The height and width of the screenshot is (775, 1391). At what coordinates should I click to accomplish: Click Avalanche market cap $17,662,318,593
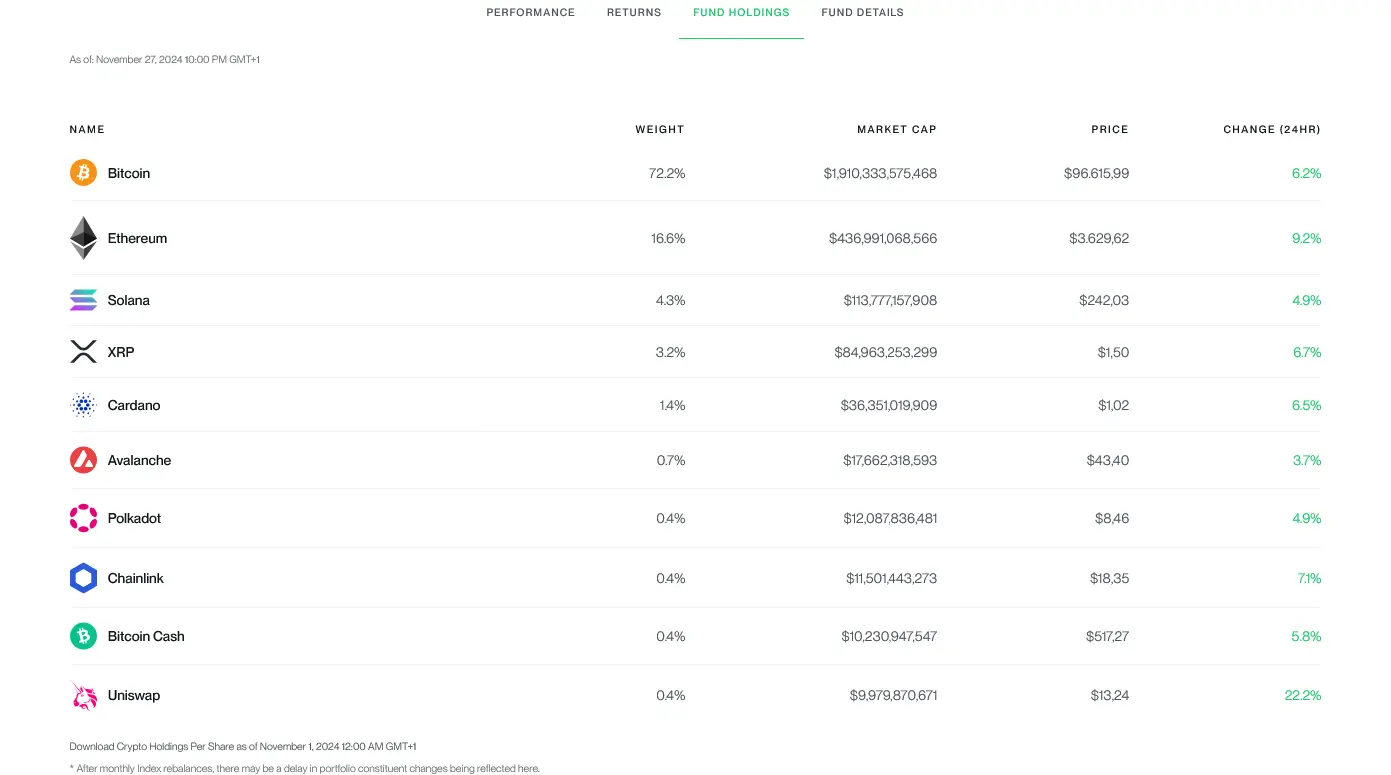pos(890,460)
